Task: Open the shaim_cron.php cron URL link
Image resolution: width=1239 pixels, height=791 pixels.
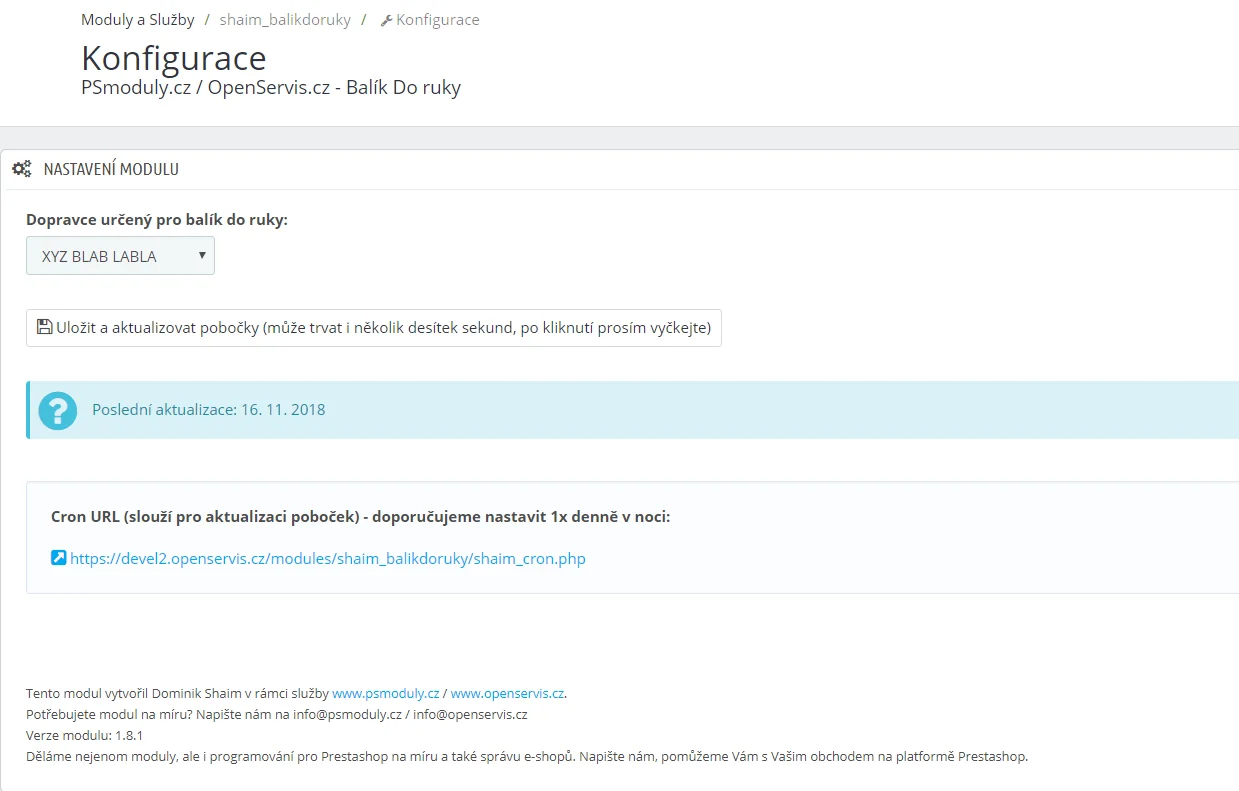Action: tap(327, 559)
